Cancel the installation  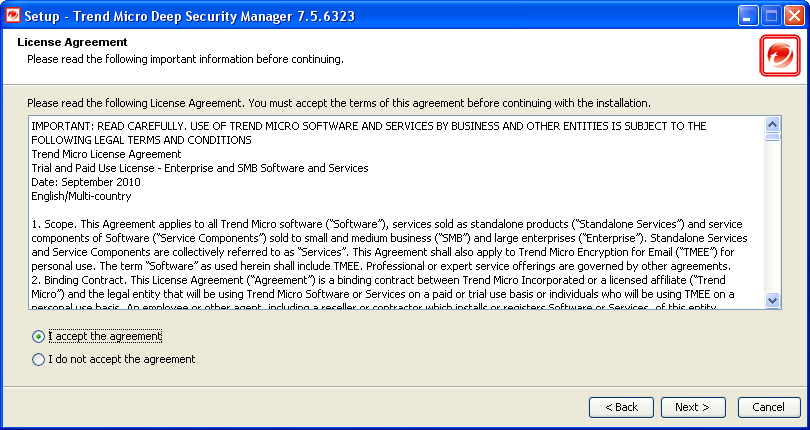[x=769, y=407]
